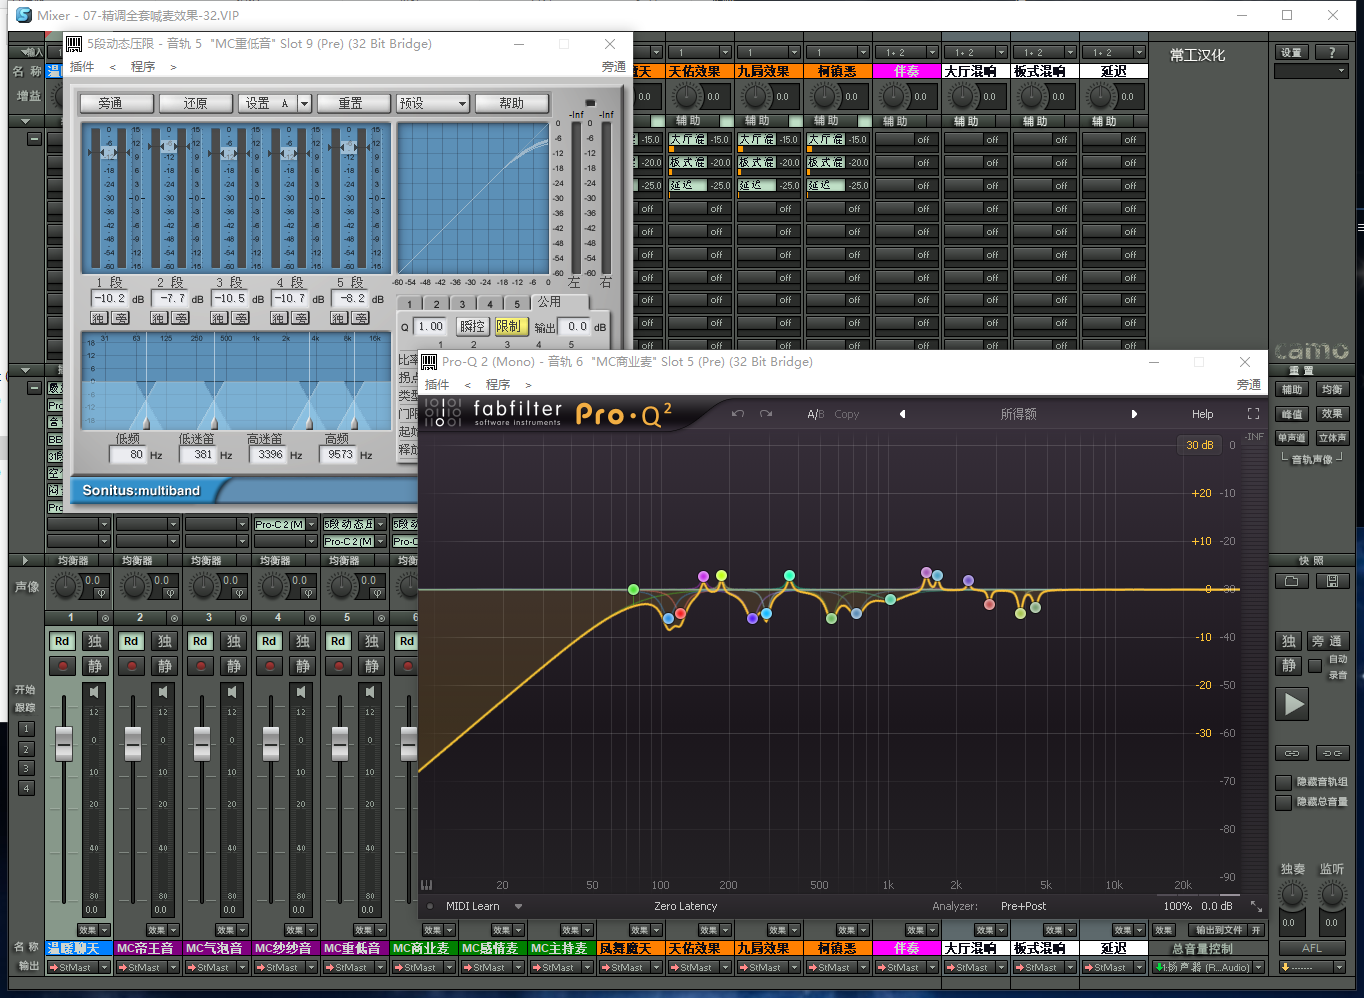Save snapshot with the floppy disk icon
Viewport: 1364px width, 998px height.
1332,581
